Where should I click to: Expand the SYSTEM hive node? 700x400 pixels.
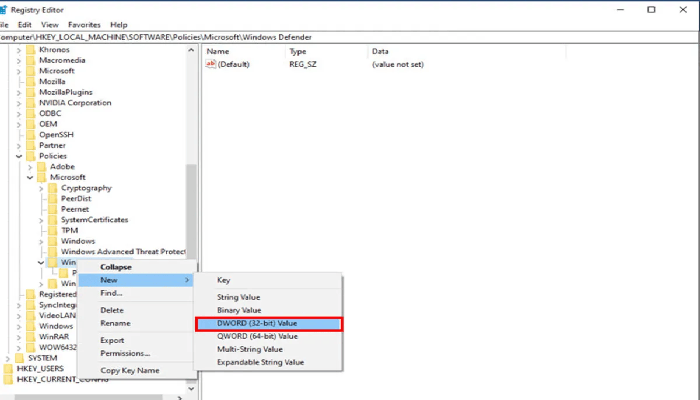point(8,358)
